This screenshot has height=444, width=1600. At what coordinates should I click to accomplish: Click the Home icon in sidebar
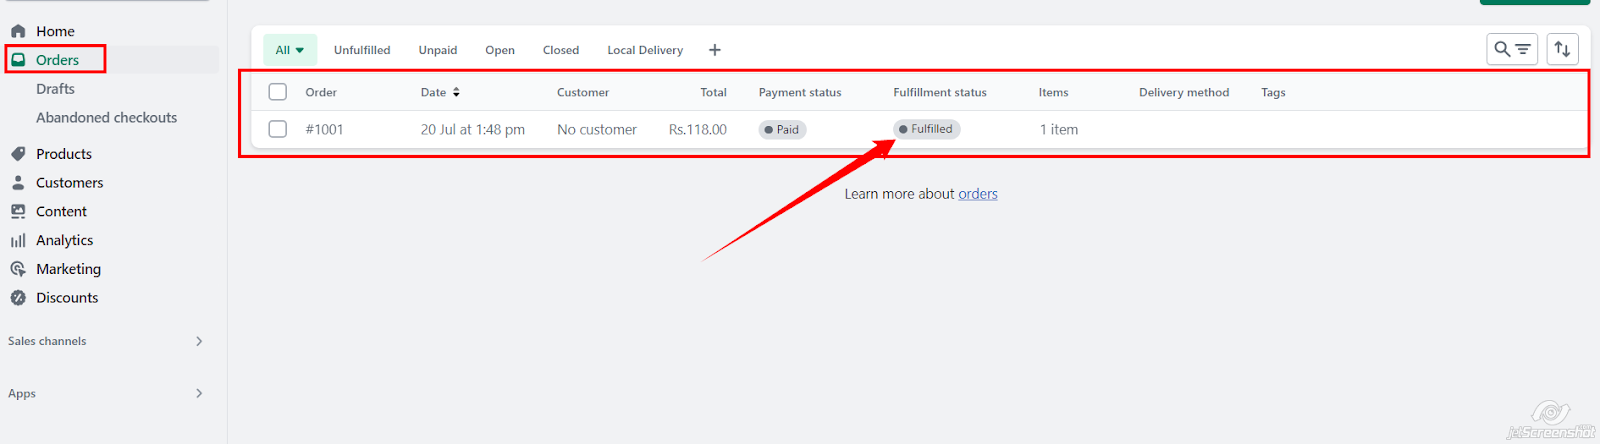pos(18,31)
